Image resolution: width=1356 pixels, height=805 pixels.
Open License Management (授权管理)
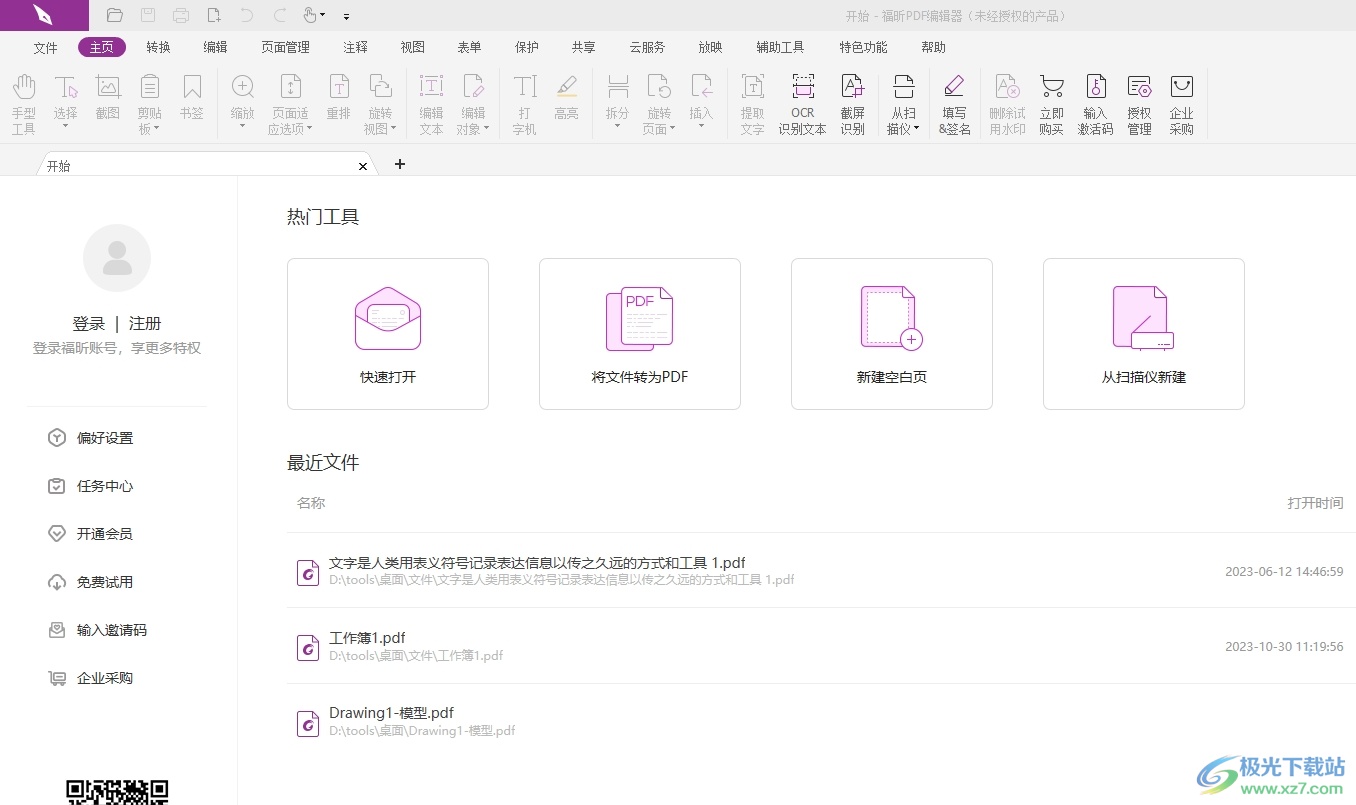click(1139, 104)
